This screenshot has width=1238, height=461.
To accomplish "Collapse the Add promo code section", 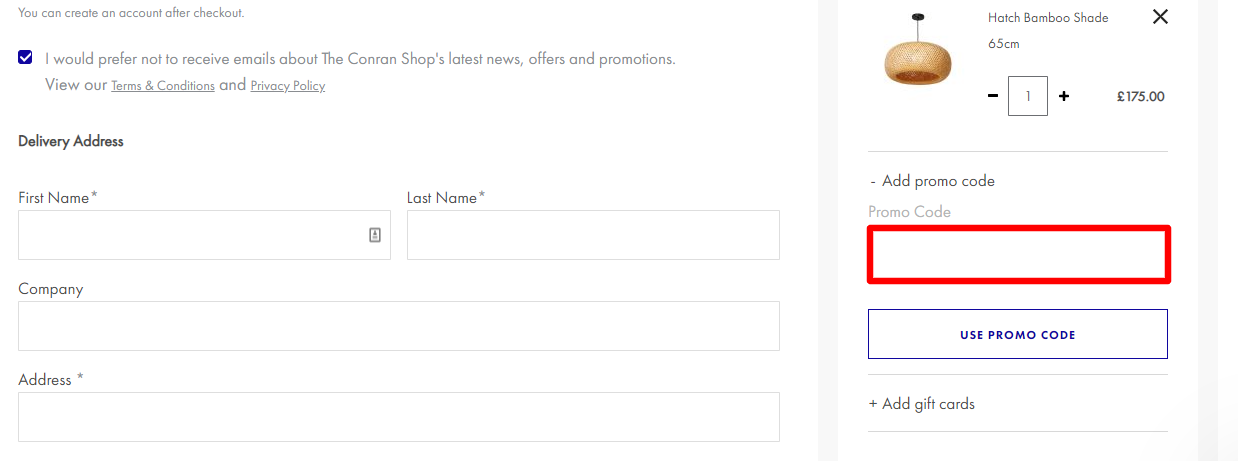I will pos(932,181).
